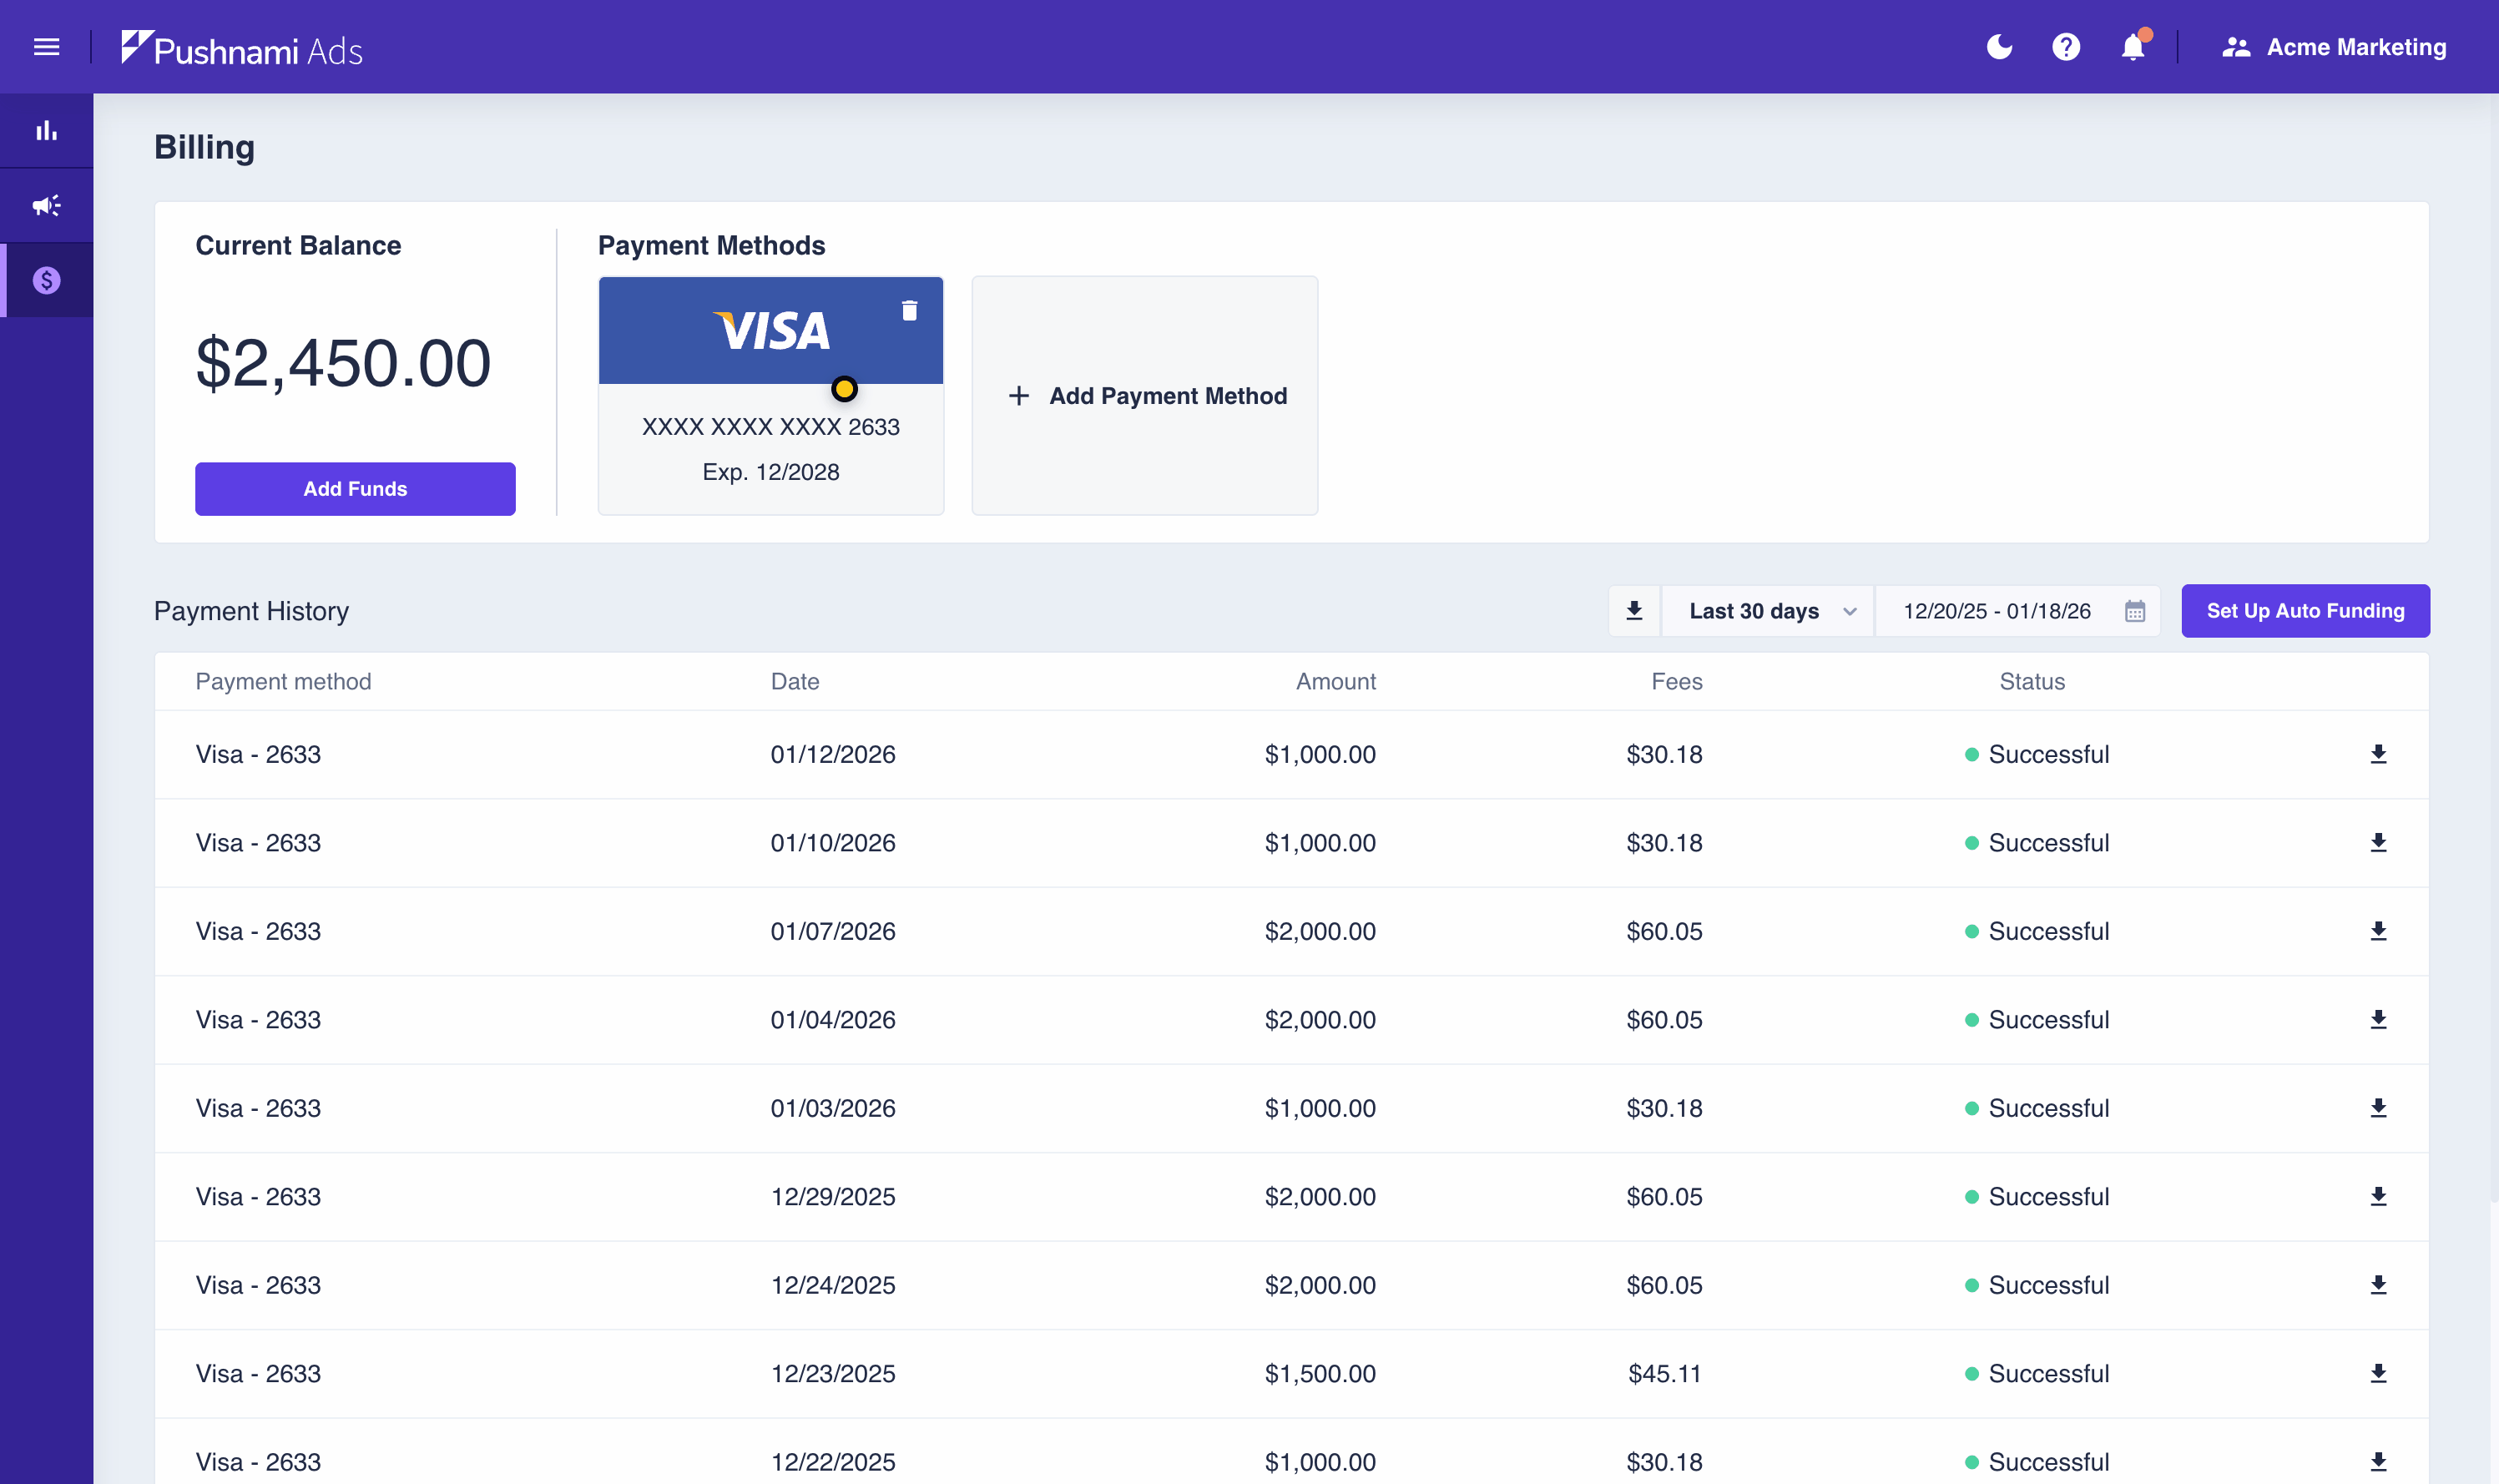This screenshot has height=1484, width=2499.
Task: Go to analytics bar chart sidebar icon
Action: pos(46,131)
